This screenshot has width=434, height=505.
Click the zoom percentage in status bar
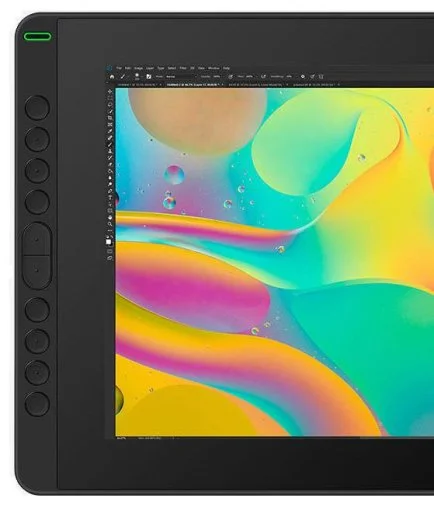click(x=121, y=438)
